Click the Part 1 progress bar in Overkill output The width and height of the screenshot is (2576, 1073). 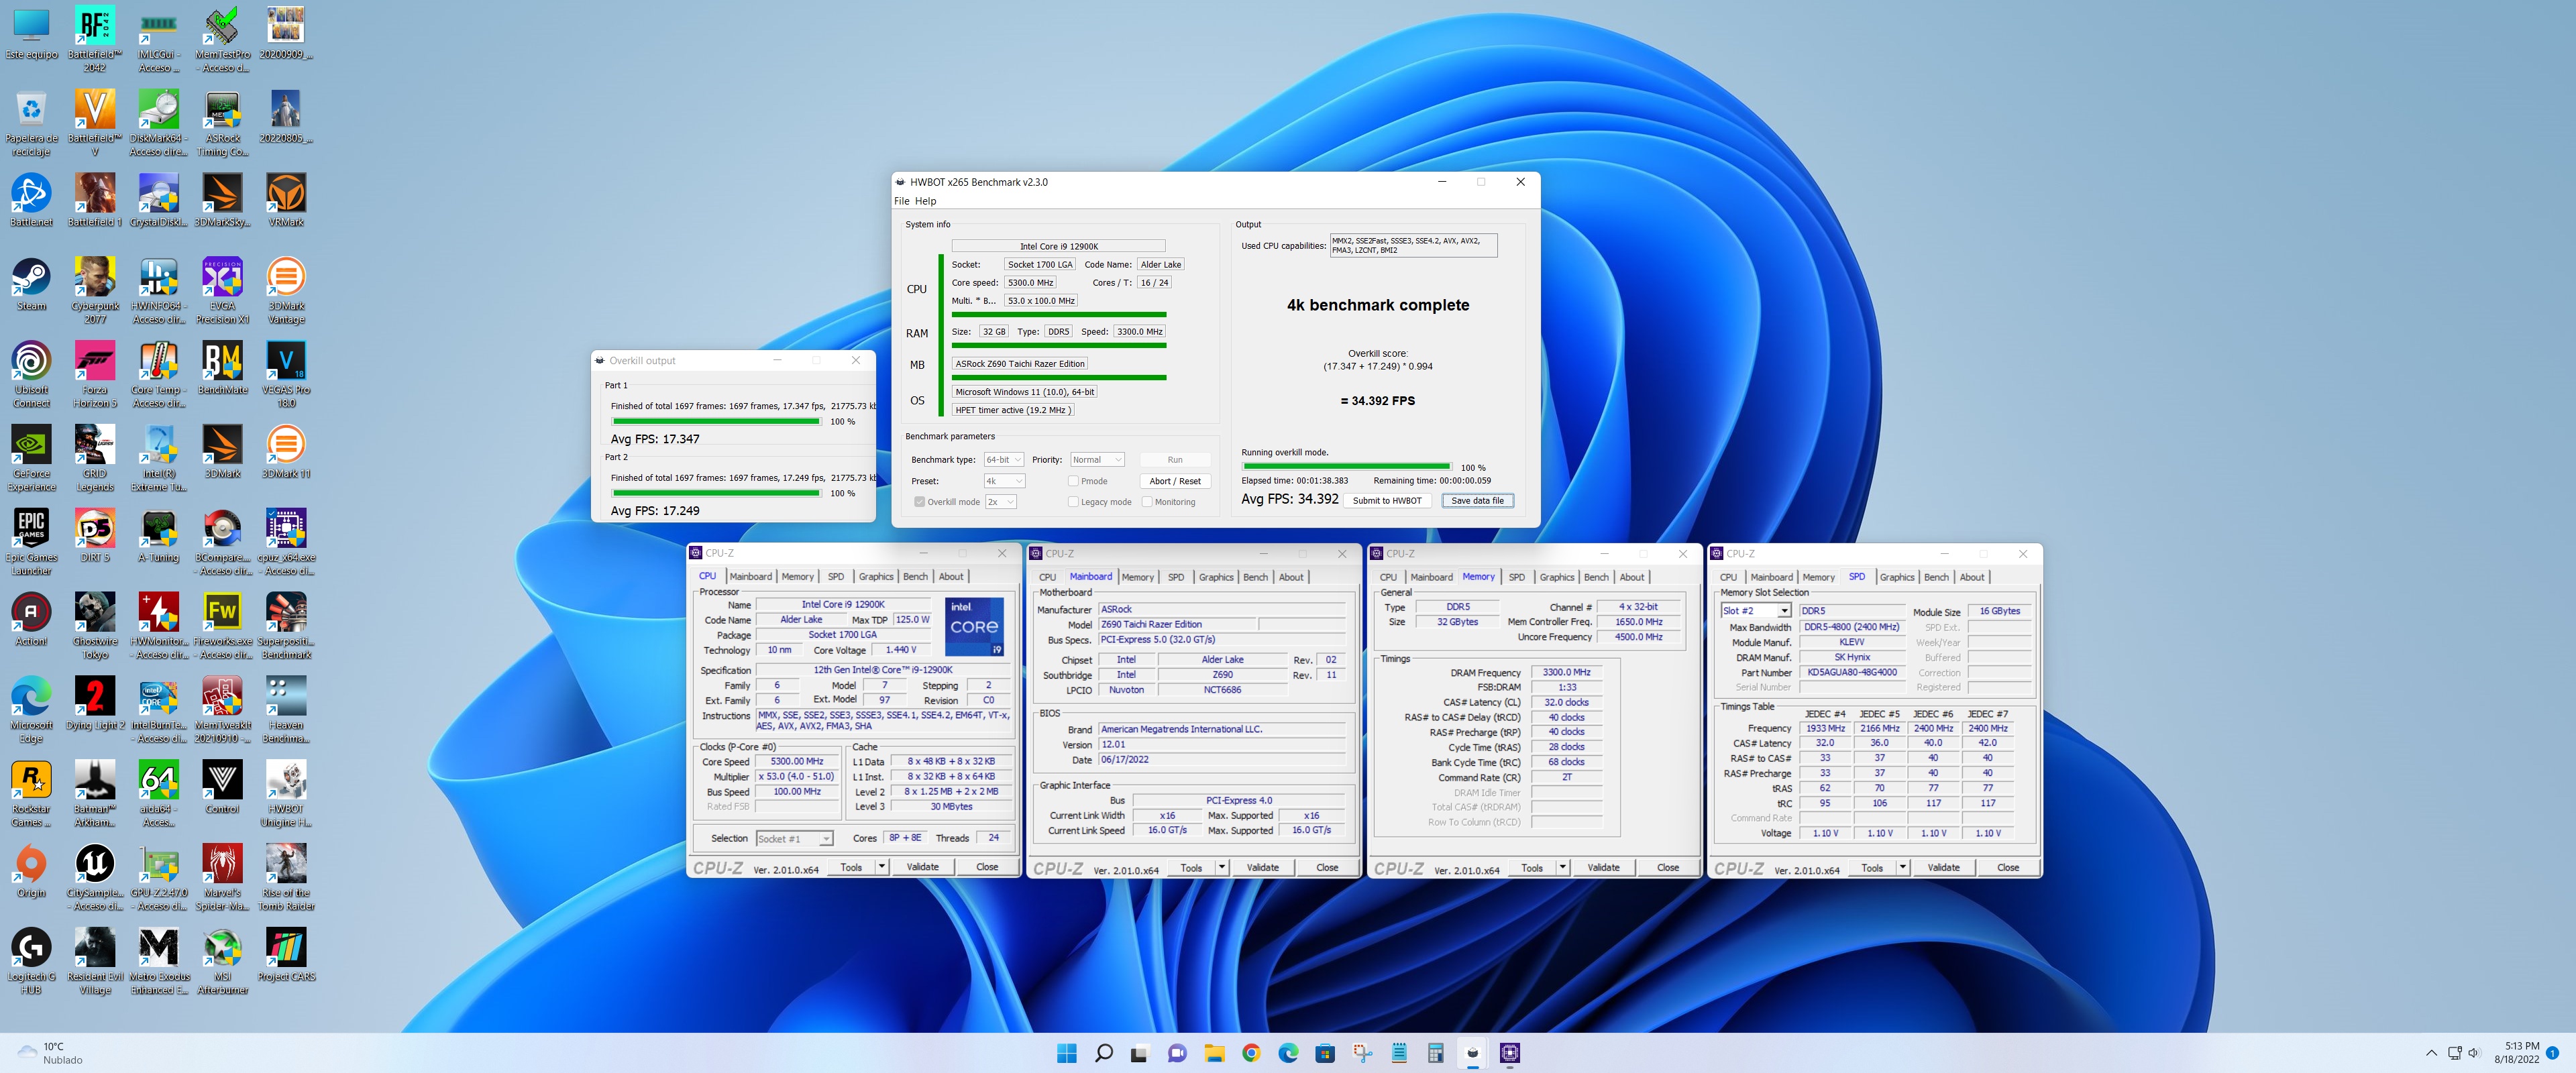click(x=716, y=422)
